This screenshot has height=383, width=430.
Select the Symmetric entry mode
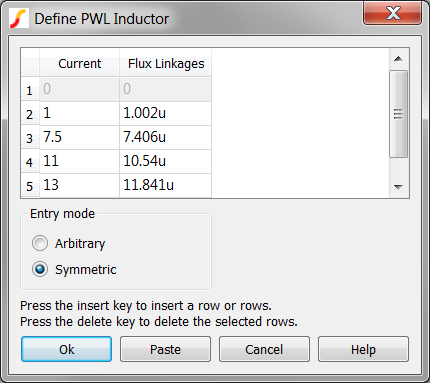[40, 269]
